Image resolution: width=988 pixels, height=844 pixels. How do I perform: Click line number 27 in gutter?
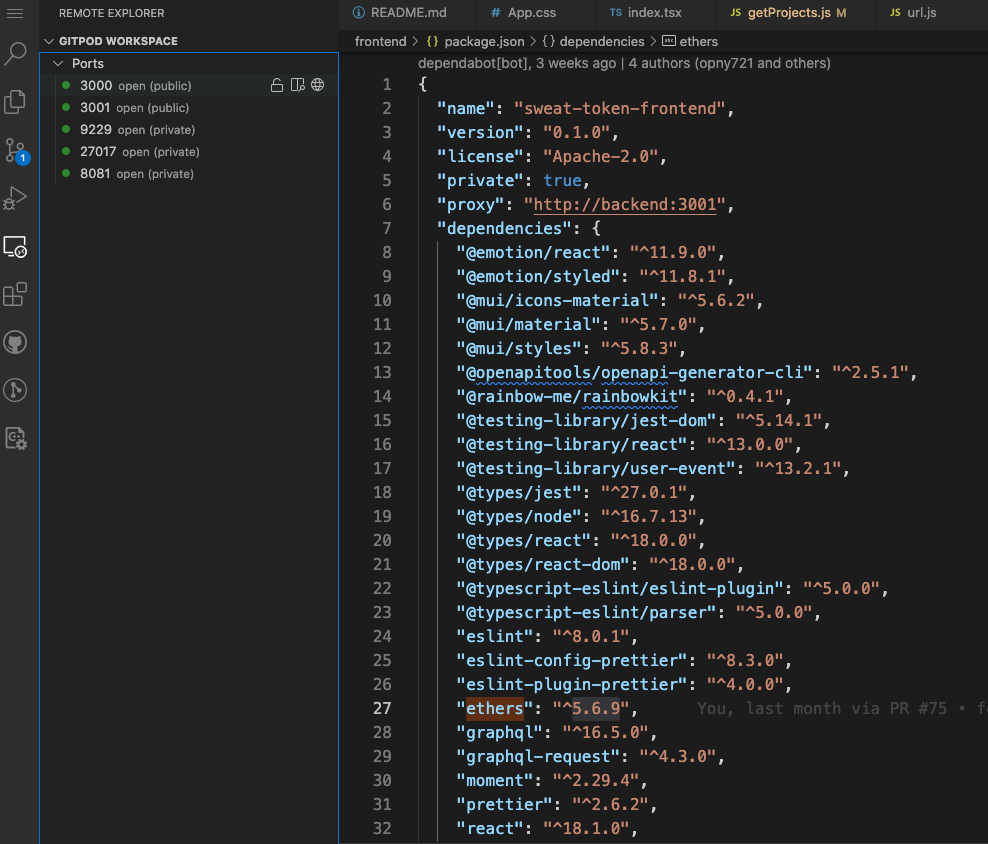382,708
